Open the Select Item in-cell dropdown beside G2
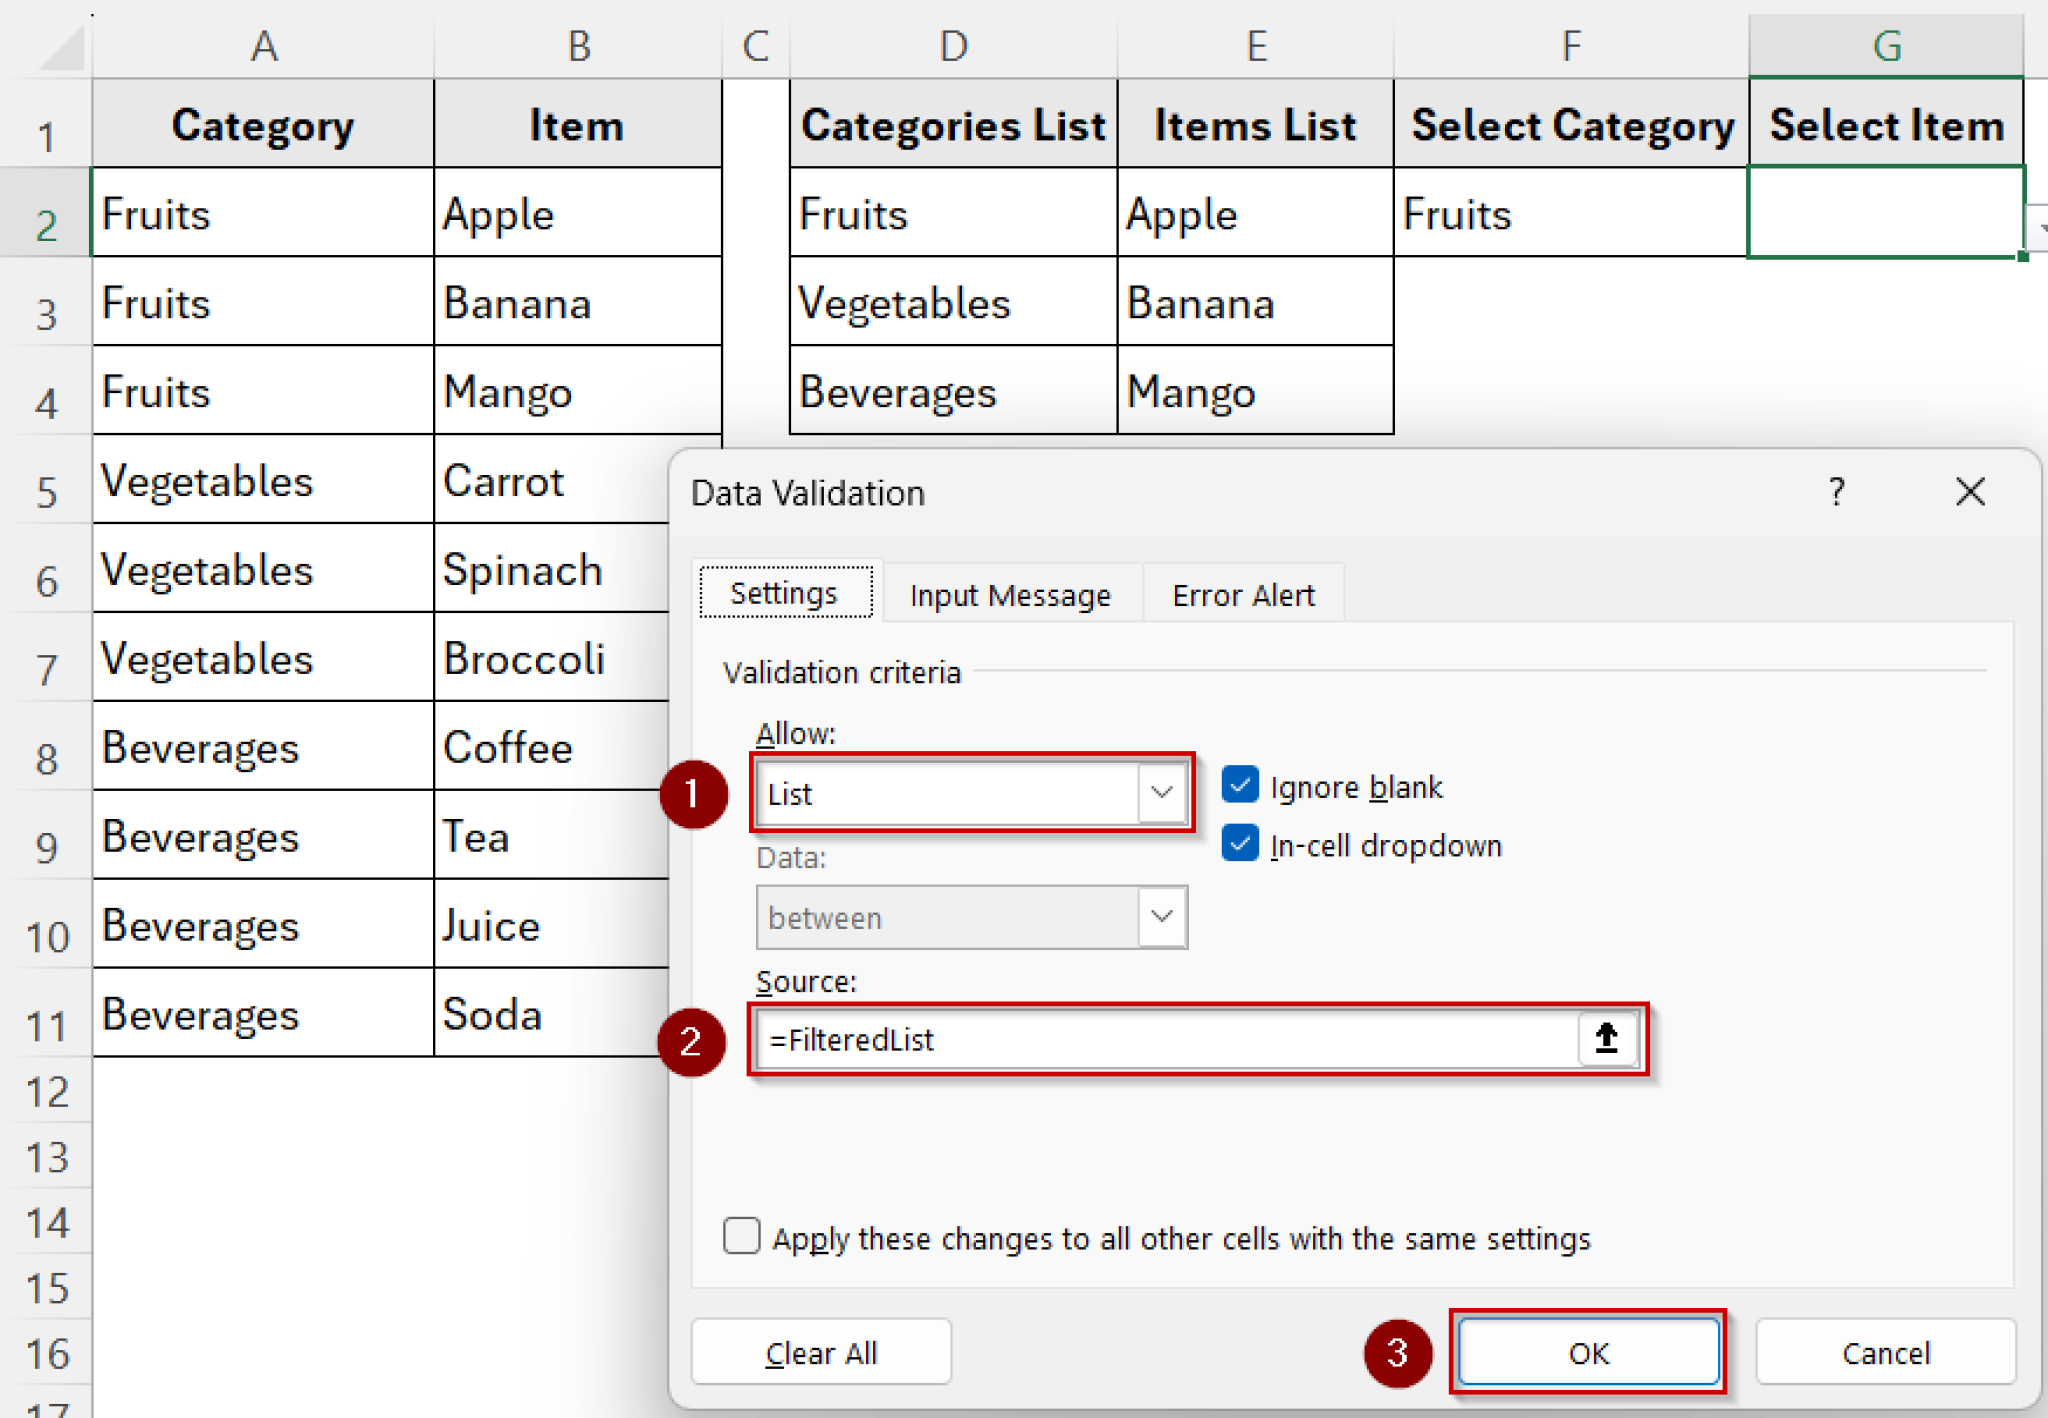The height and width of the screenshot is (1418, 2048). pos(2040,228)
